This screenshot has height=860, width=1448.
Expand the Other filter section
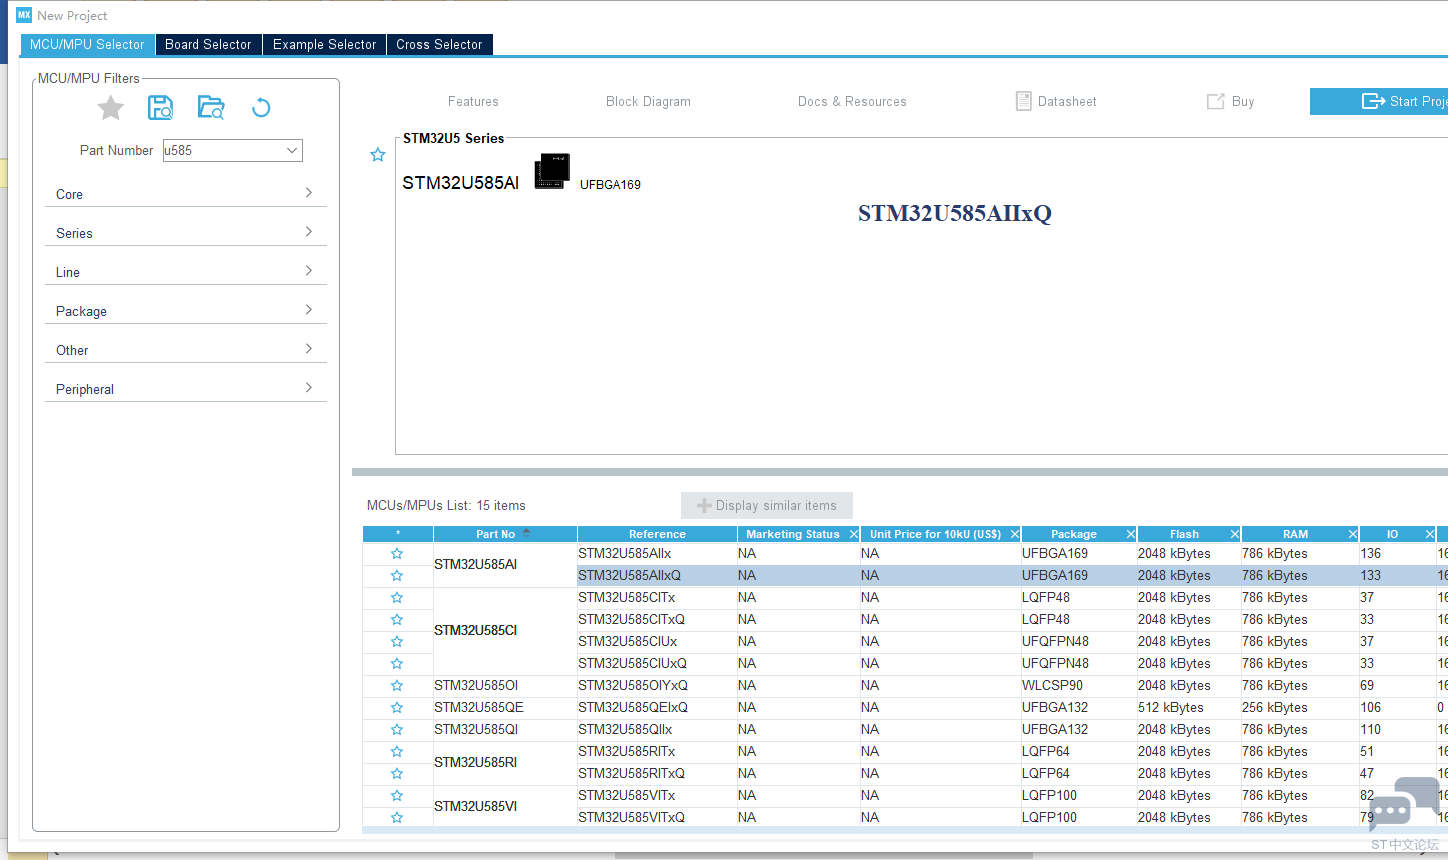pos(186,350)
